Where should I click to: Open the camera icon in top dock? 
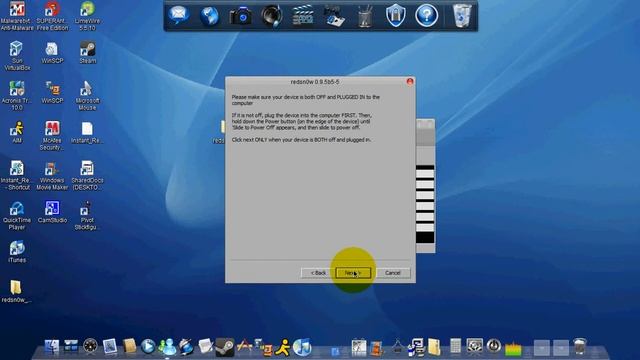240,16
